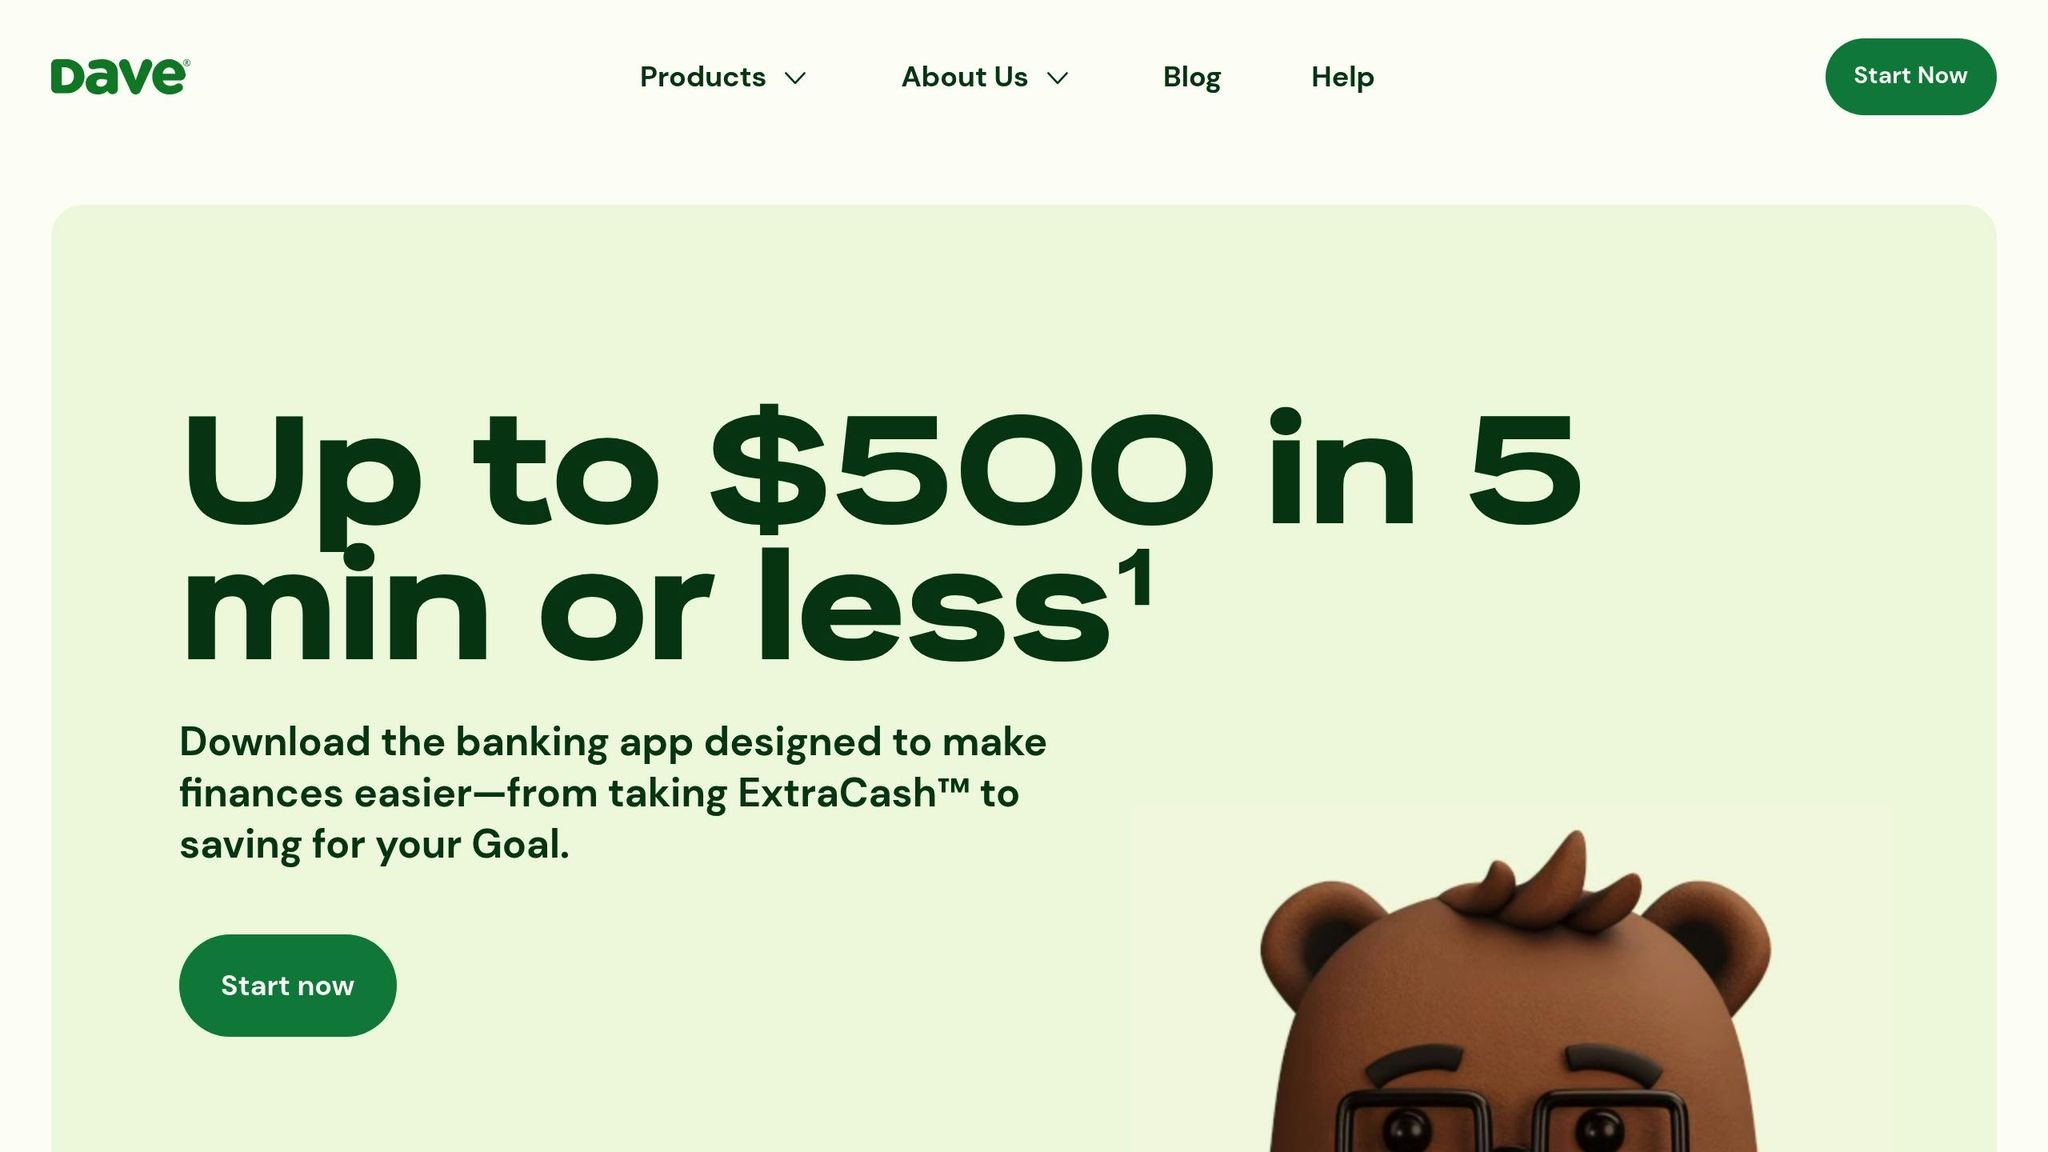Open the Products menu label
Image resolution: width=2048 pixels, height=1152 pixels.
click(702, 77)
